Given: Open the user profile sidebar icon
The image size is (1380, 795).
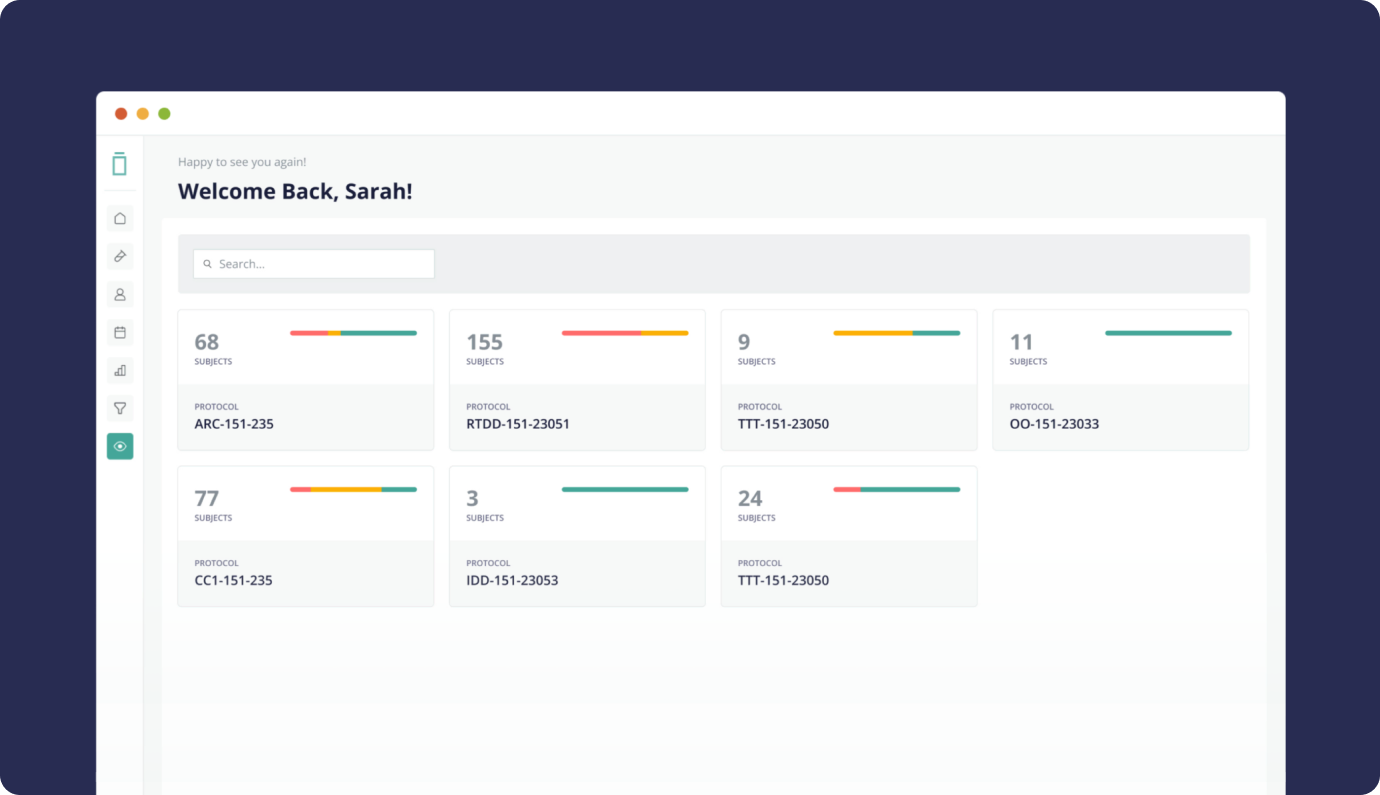Looking at the screenshot, I should (x=120, y=294).
